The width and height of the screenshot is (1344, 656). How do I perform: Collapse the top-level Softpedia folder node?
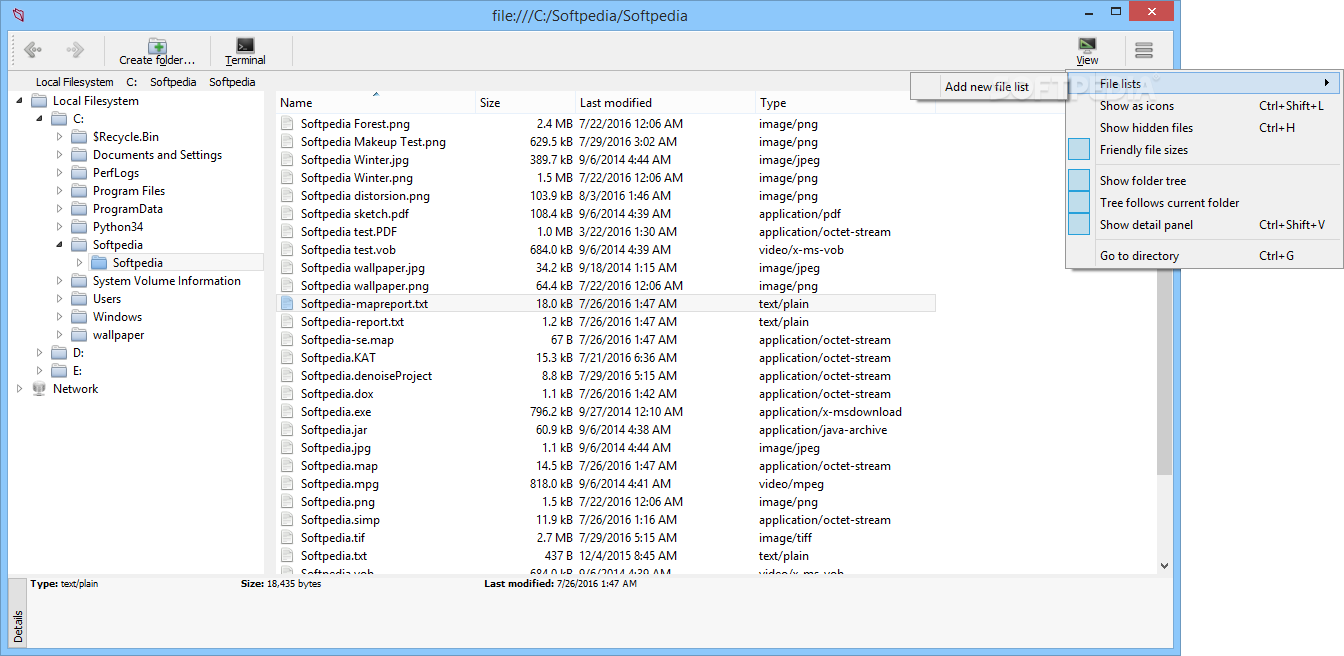pyautogui.click(x=60, y=245)
